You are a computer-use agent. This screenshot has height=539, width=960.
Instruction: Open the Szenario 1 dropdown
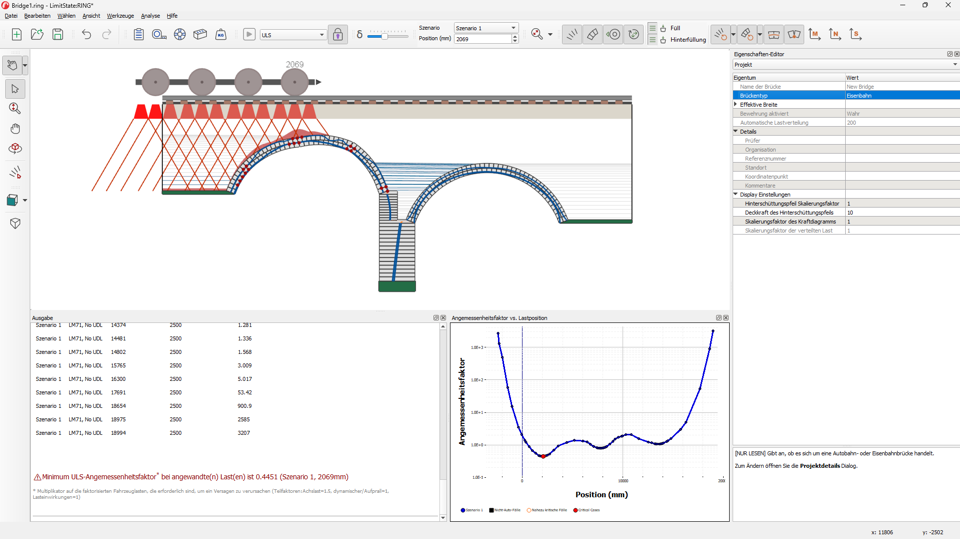(486, 28)
